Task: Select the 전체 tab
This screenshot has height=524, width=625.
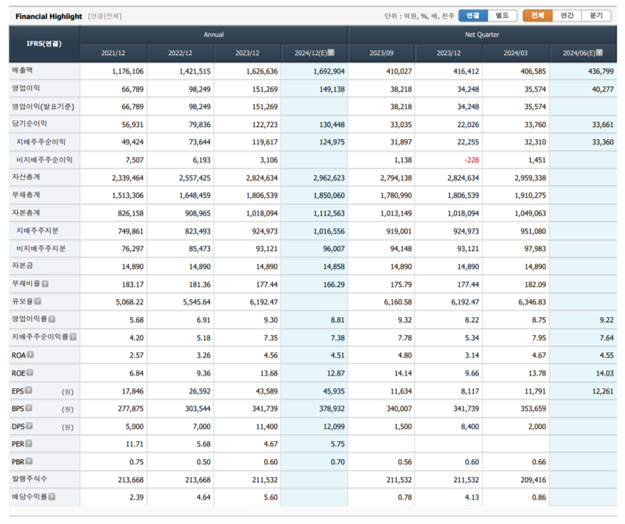Action: point(538,16)
